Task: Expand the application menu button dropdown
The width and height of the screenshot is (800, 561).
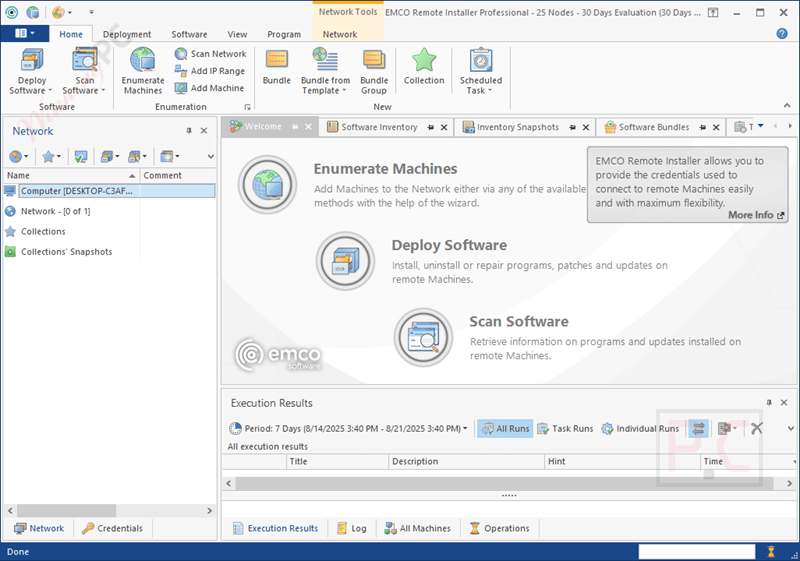Action: [24, 34]
